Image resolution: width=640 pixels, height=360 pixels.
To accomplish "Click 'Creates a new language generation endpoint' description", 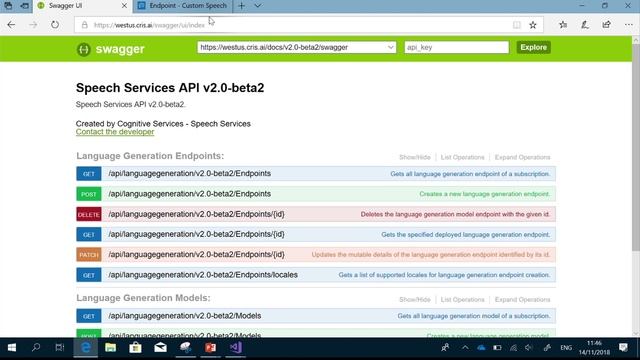I will 484,194.
